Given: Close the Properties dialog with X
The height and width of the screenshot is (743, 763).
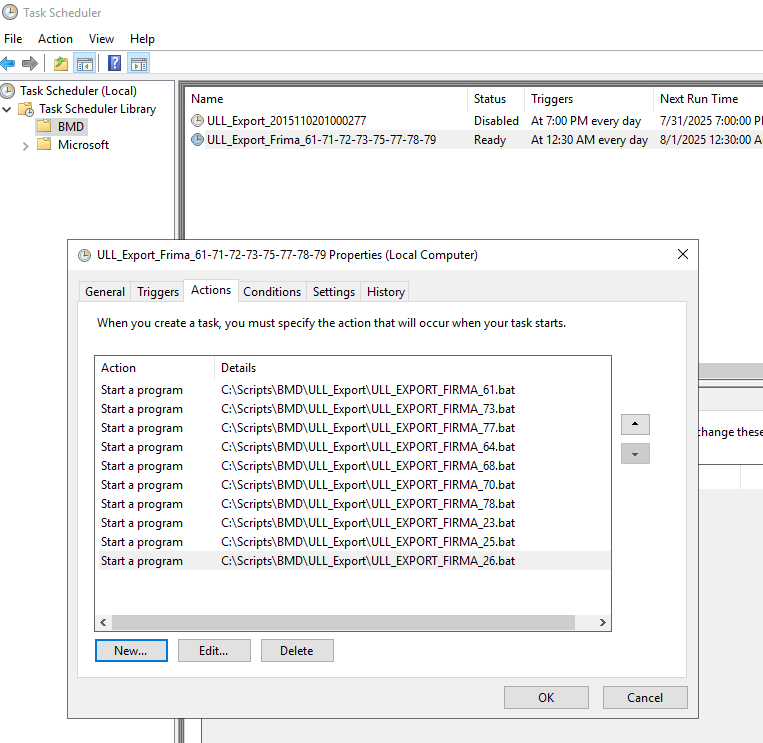Looking at the screenshot, I should click(683, 254).
